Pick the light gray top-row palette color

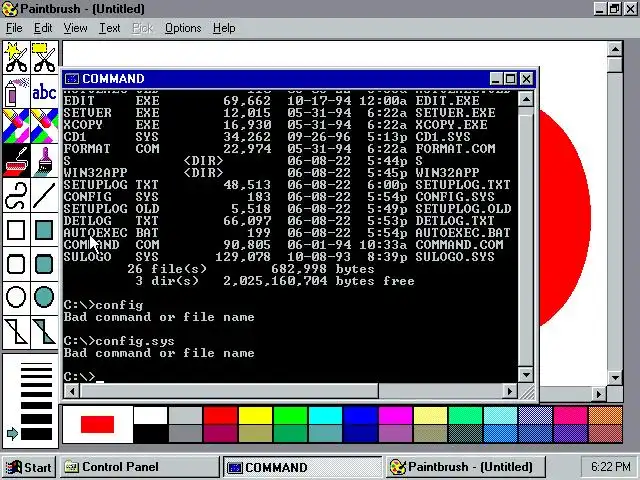click(186, 416)
